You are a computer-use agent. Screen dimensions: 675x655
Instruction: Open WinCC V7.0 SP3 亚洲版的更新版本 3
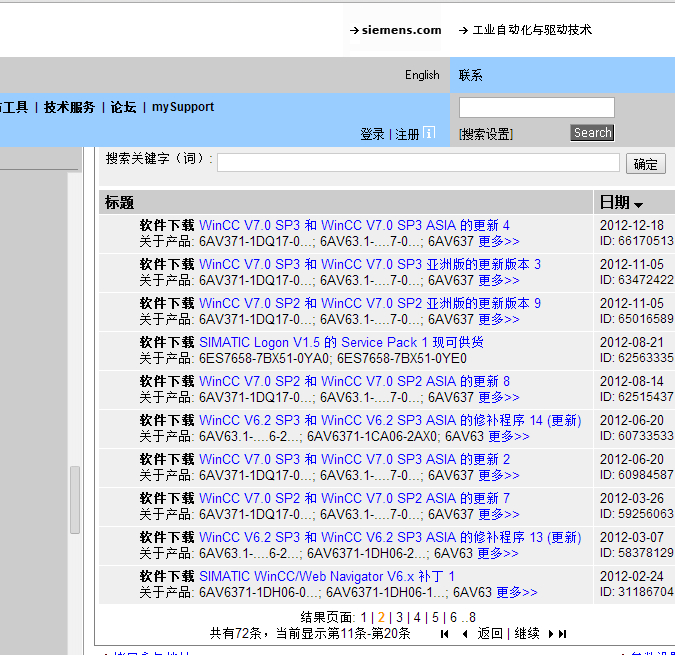(x=370, y=264)
